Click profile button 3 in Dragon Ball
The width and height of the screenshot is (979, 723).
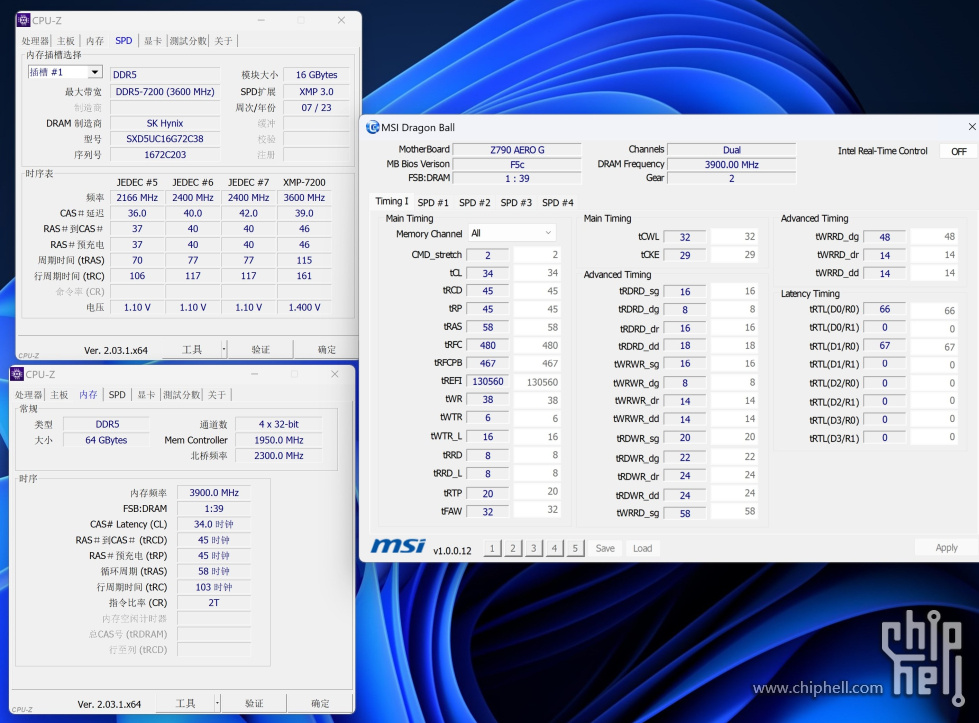pyautogui.click(x=533, y=548)
